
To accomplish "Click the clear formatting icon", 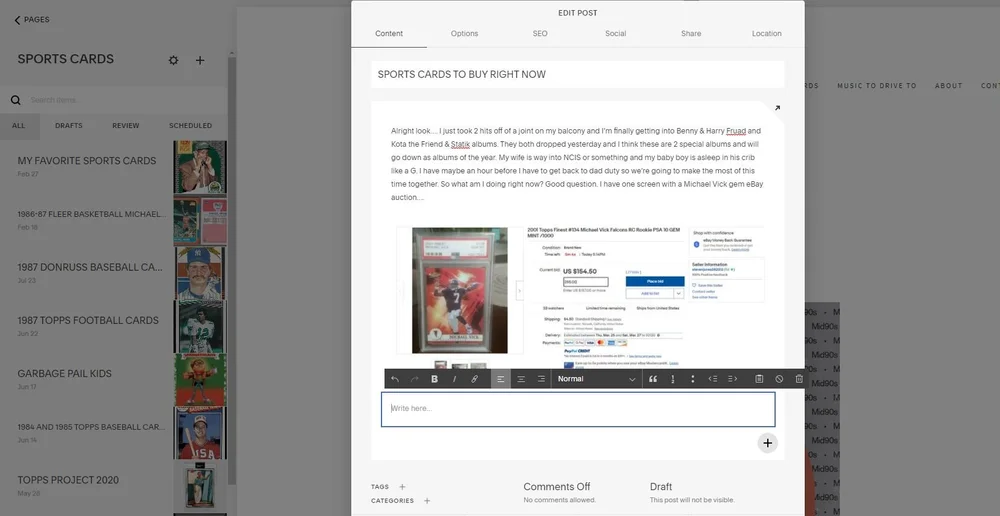I will pyautogui.click(x=779, y=379).
